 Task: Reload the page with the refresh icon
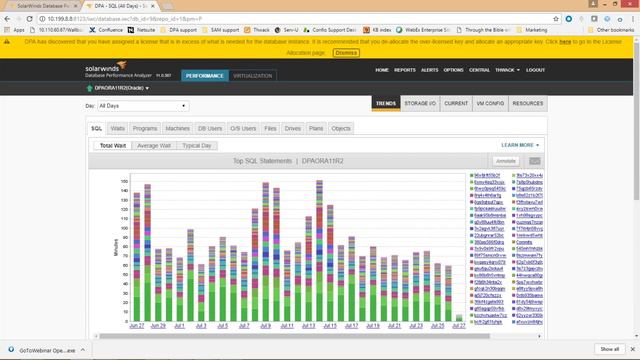point(29,19)
